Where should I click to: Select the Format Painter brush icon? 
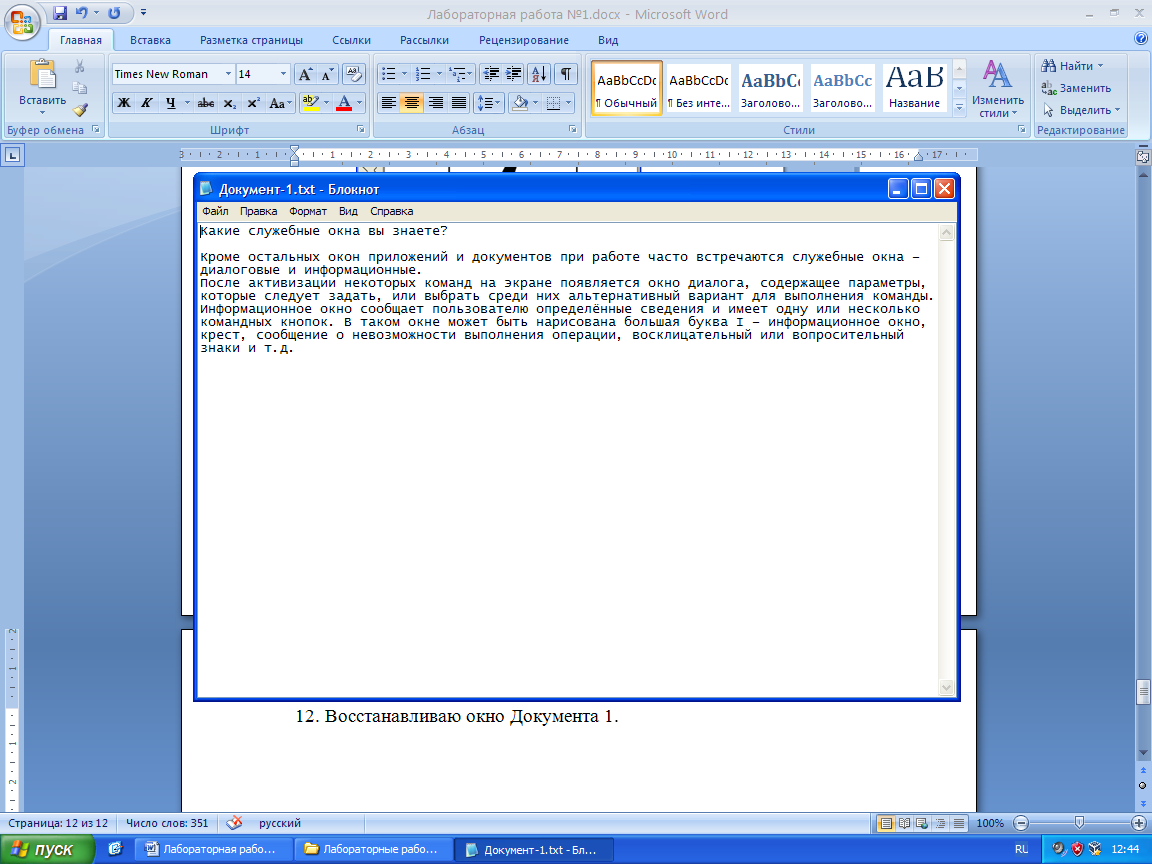click(79, 109)
